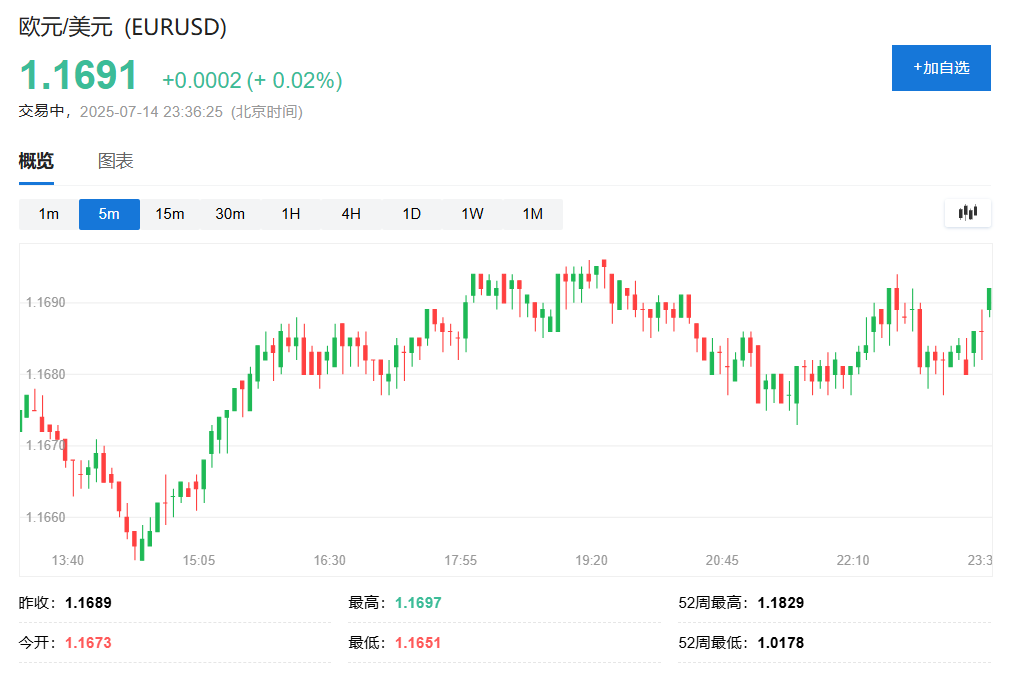Click the 1.1690 price axis label
Screen dimensions: 1021x680
pyautogui.click(x=46, y=302)
